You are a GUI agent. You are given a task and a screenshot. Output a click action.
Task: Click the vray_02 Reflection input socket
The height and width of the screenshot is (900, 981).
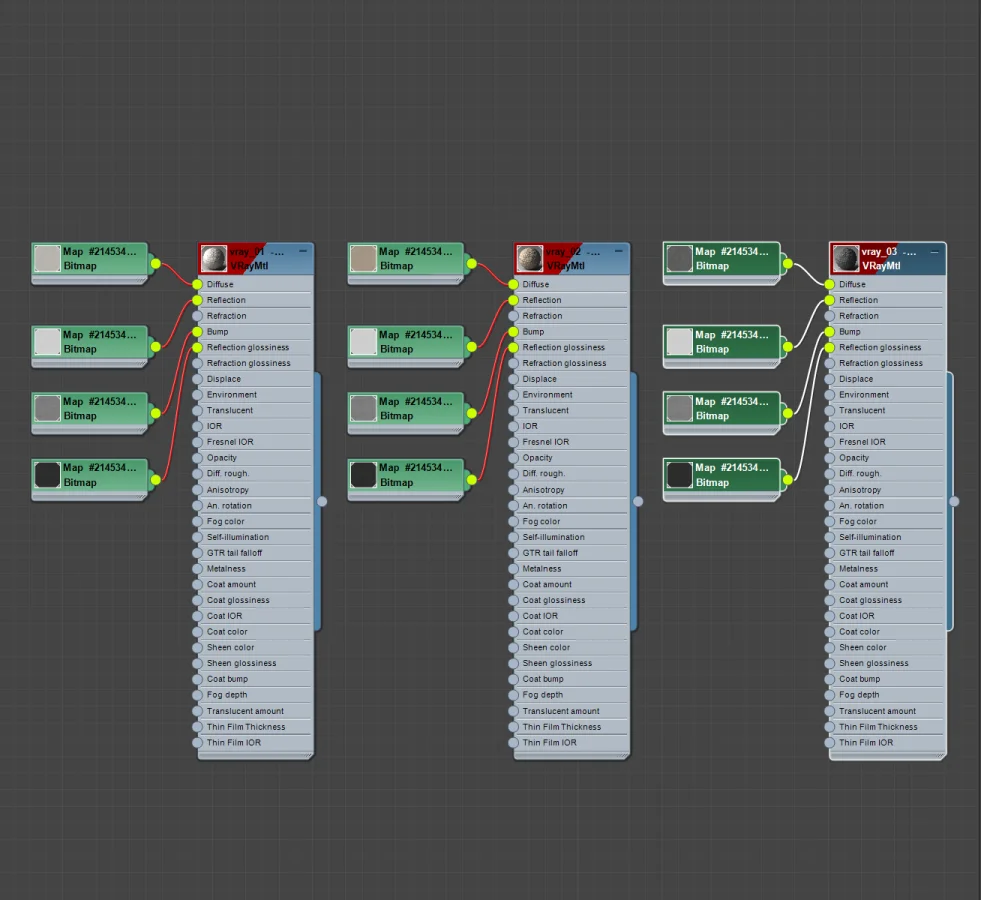point(514,300)
